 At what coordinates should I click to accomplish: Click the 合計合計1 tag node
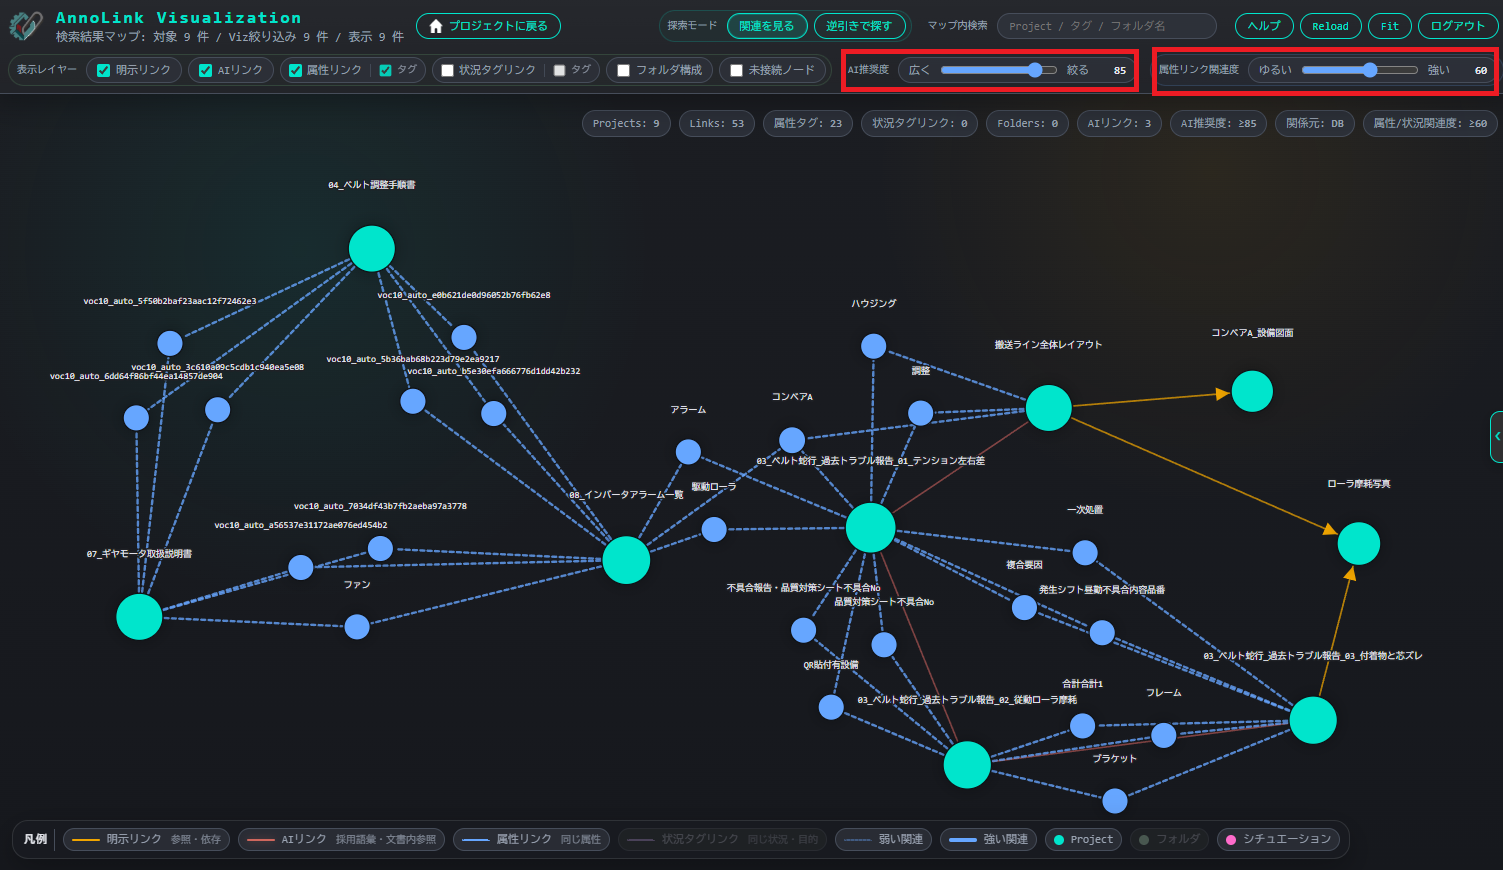click(1082, 725)
